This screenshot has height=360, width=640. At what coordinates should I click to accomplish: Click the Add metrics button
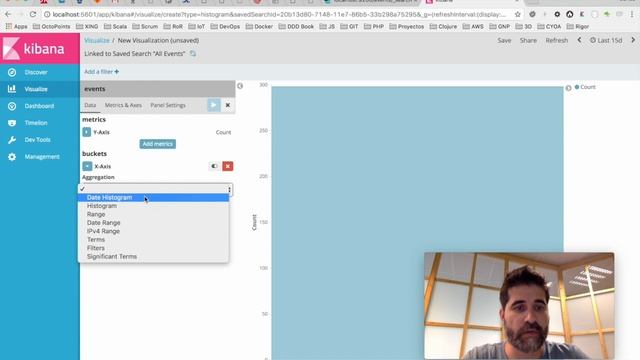158,144
